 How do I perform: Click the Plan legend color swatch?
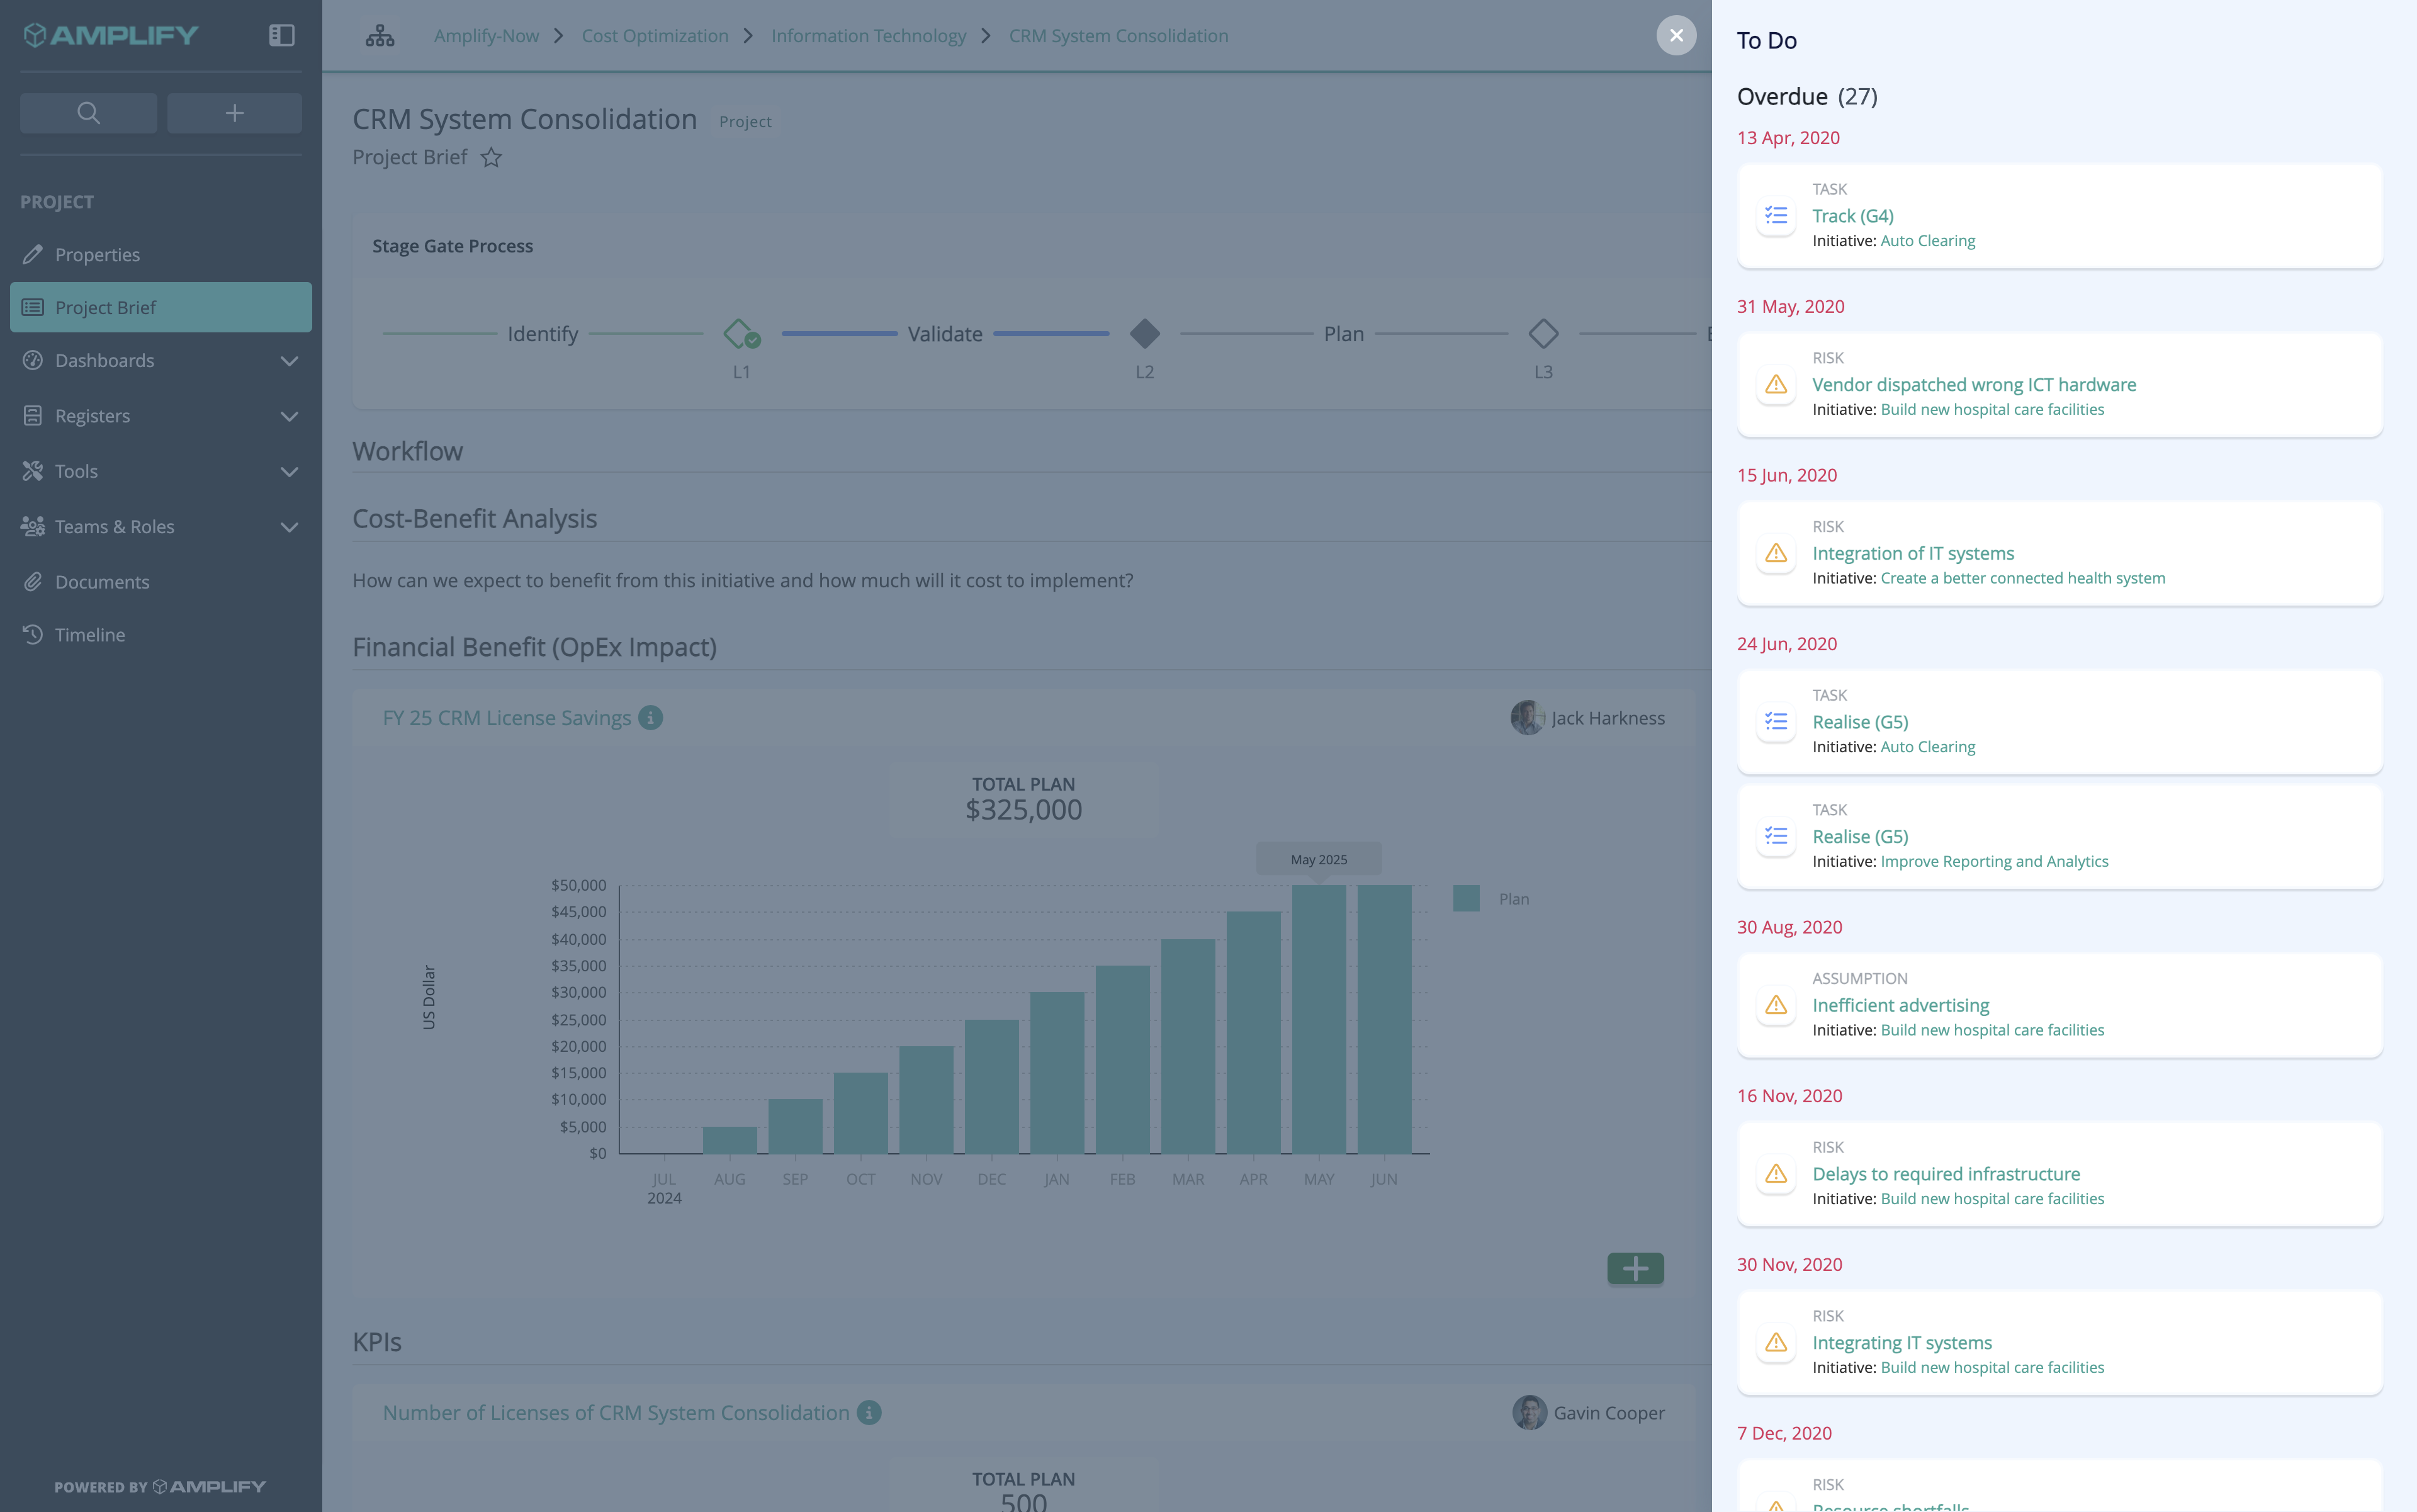1466,898
